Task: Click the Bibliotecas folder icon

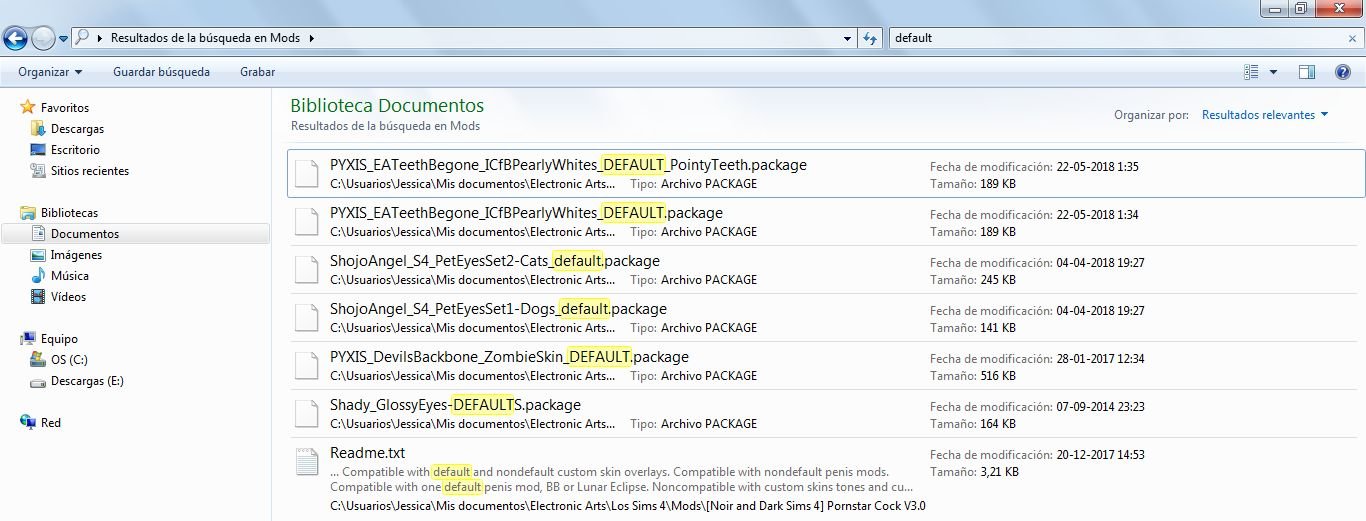Action: [28, 213]
